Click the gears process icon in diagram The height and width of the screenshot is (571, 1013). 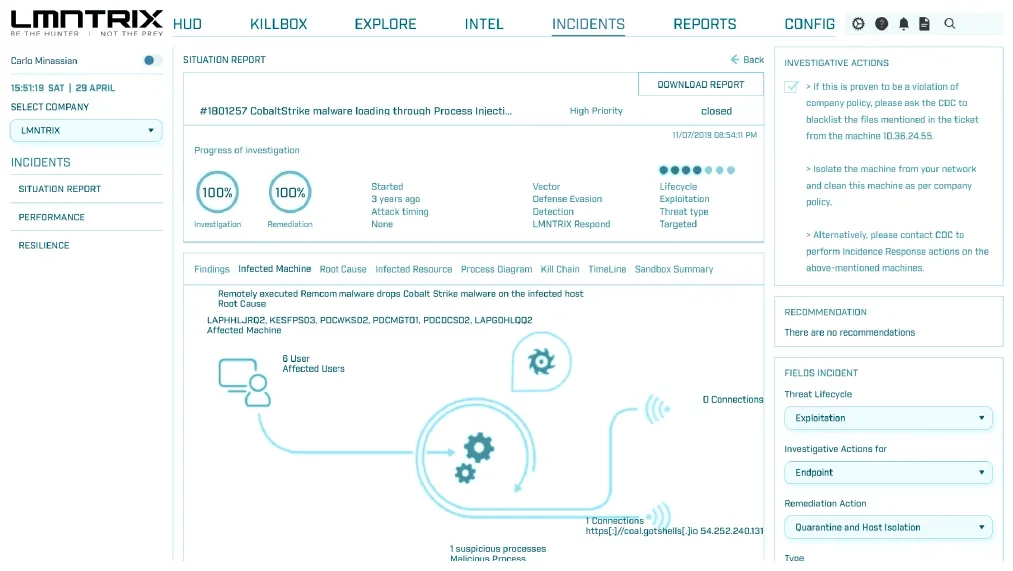pyautogui.click(x=474, y=458)
